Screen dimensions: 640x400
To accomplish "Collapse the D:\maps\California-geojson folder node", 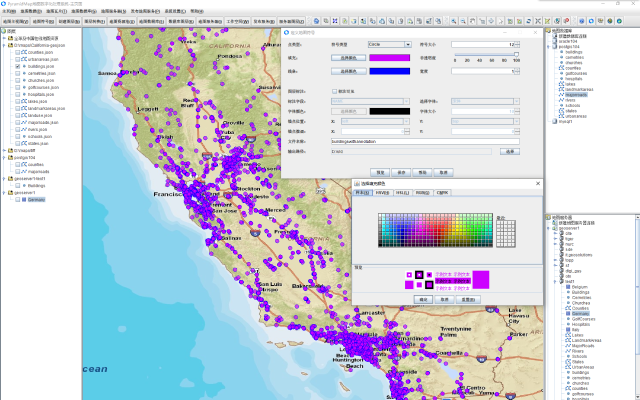I will tap(4, 45).
